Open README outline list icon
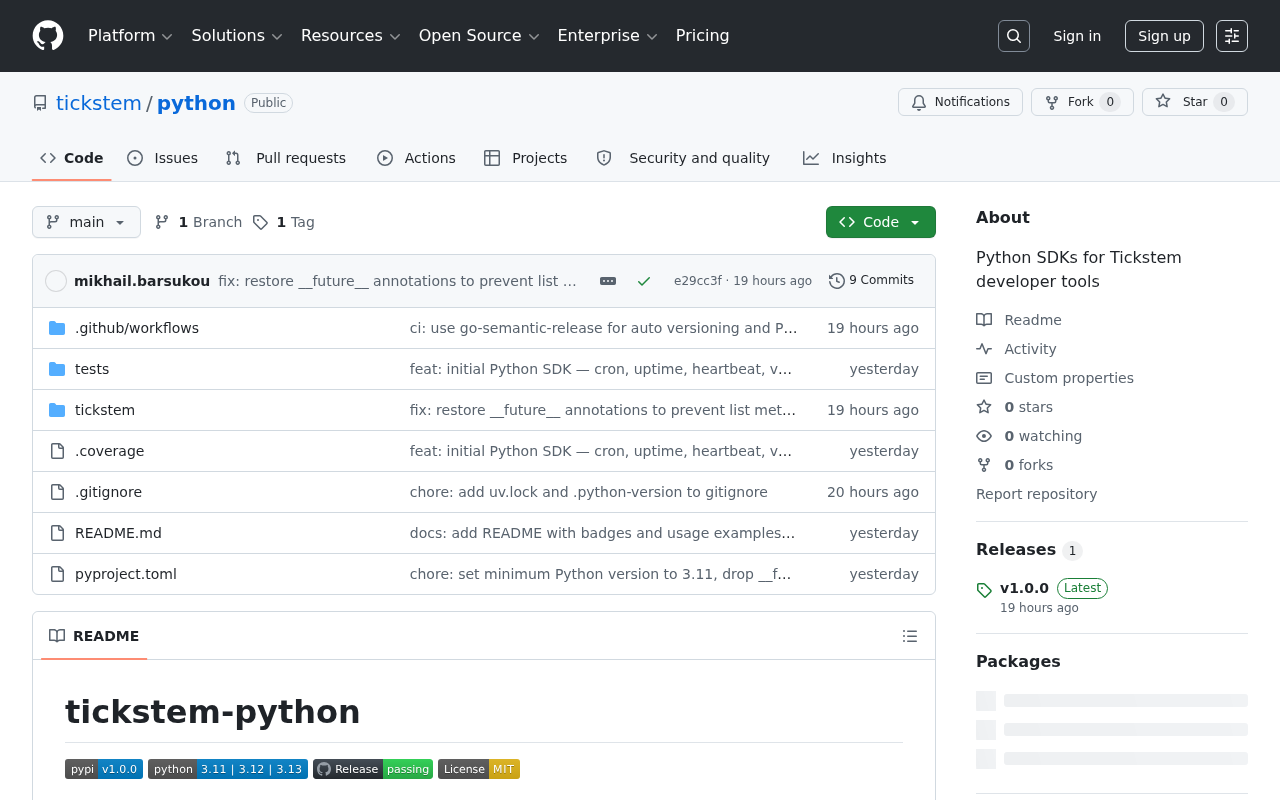 pos(910,636)
